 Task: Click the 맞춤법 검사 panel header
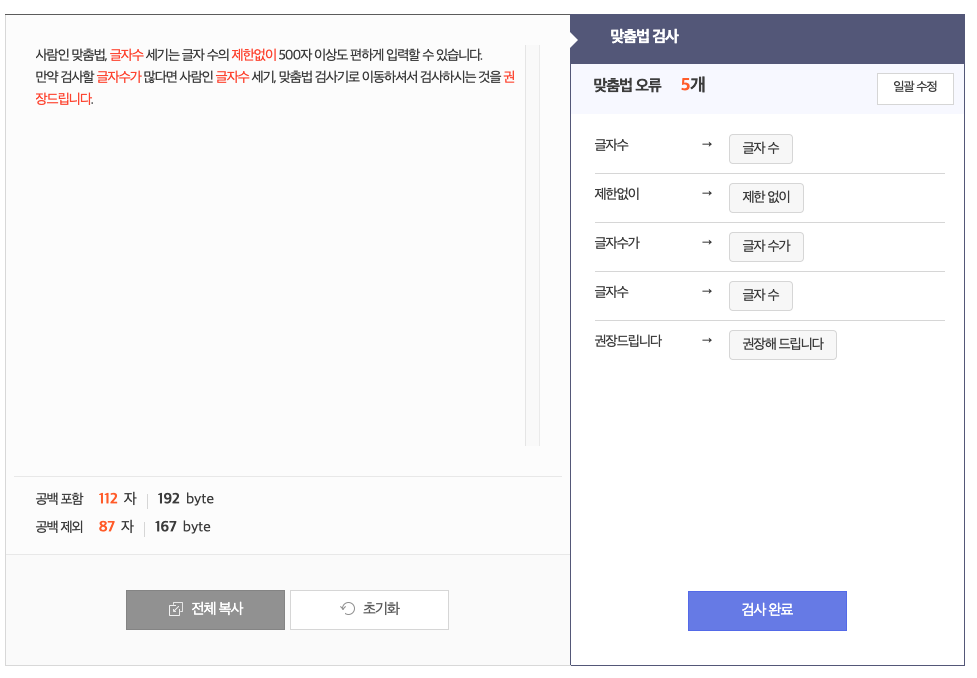[x=767, y=39]
